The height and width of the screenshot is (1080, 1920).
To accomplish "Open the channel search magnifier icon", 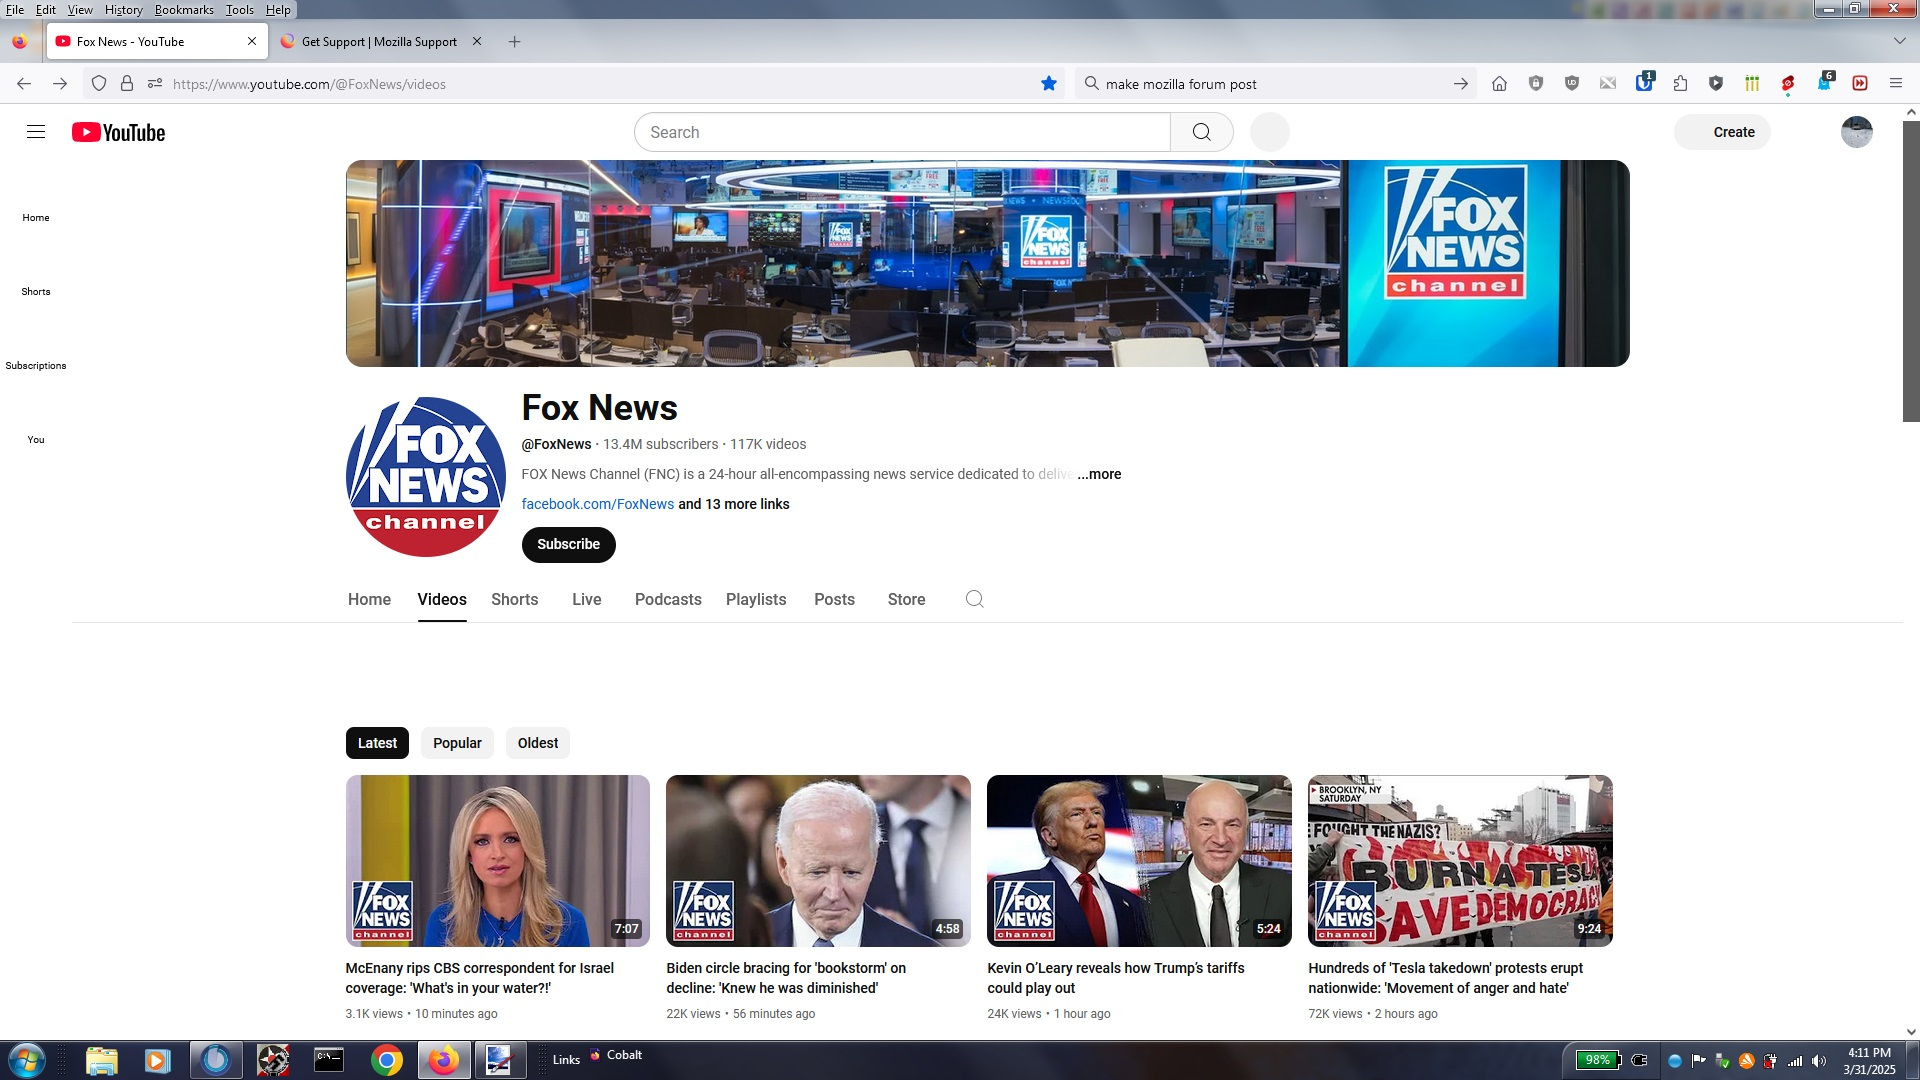I will pyautogui.click(x=974, y=599).
